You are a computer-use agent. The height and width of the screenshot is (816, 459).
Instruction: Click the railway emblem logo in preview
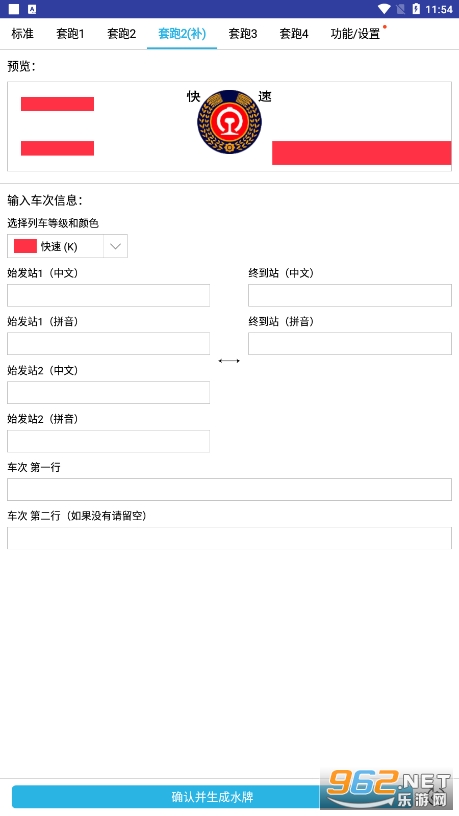(x=229, y=122)
